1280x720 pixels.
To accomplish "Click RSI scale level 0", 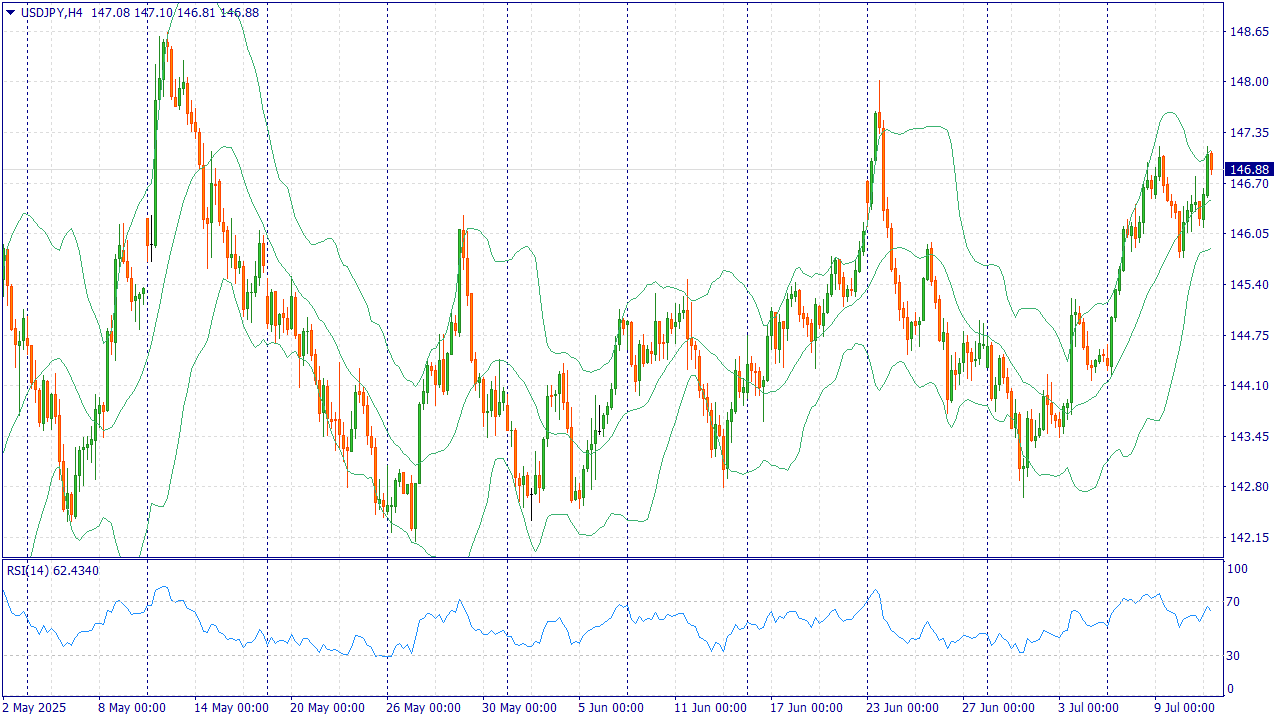I will pos(1232,689).
